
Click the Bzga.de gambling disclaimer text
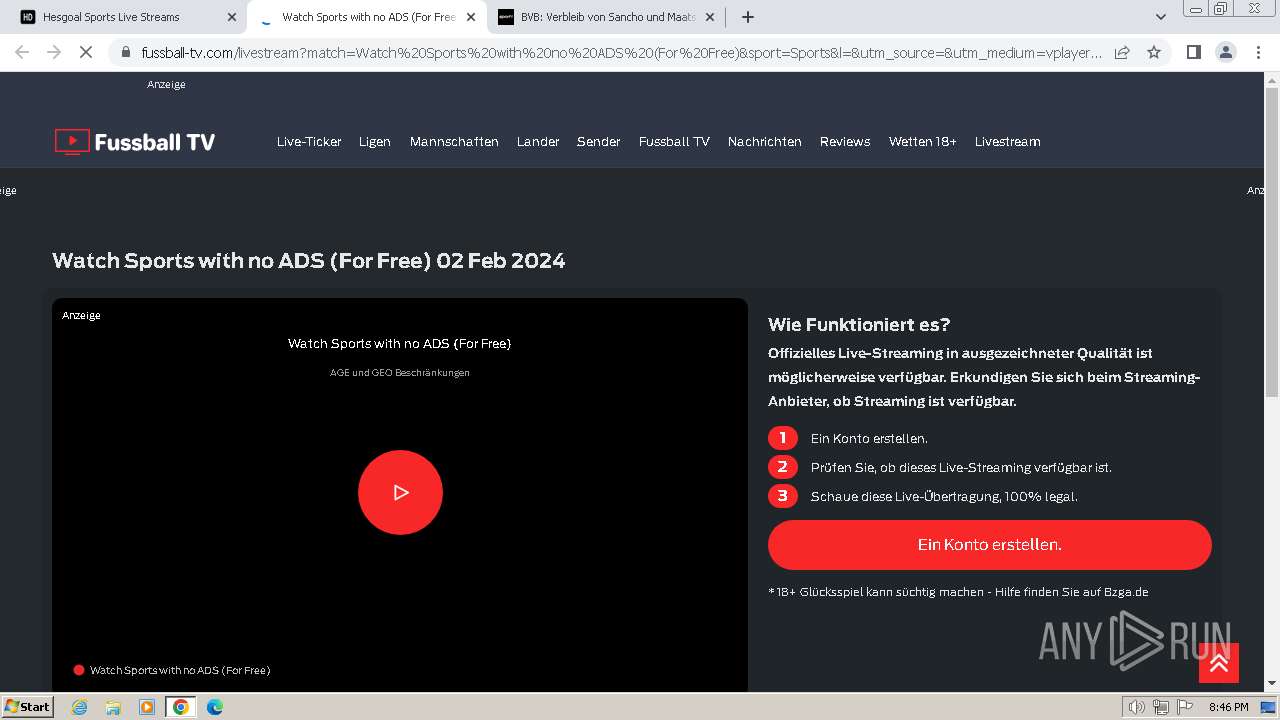pos(958,592)
